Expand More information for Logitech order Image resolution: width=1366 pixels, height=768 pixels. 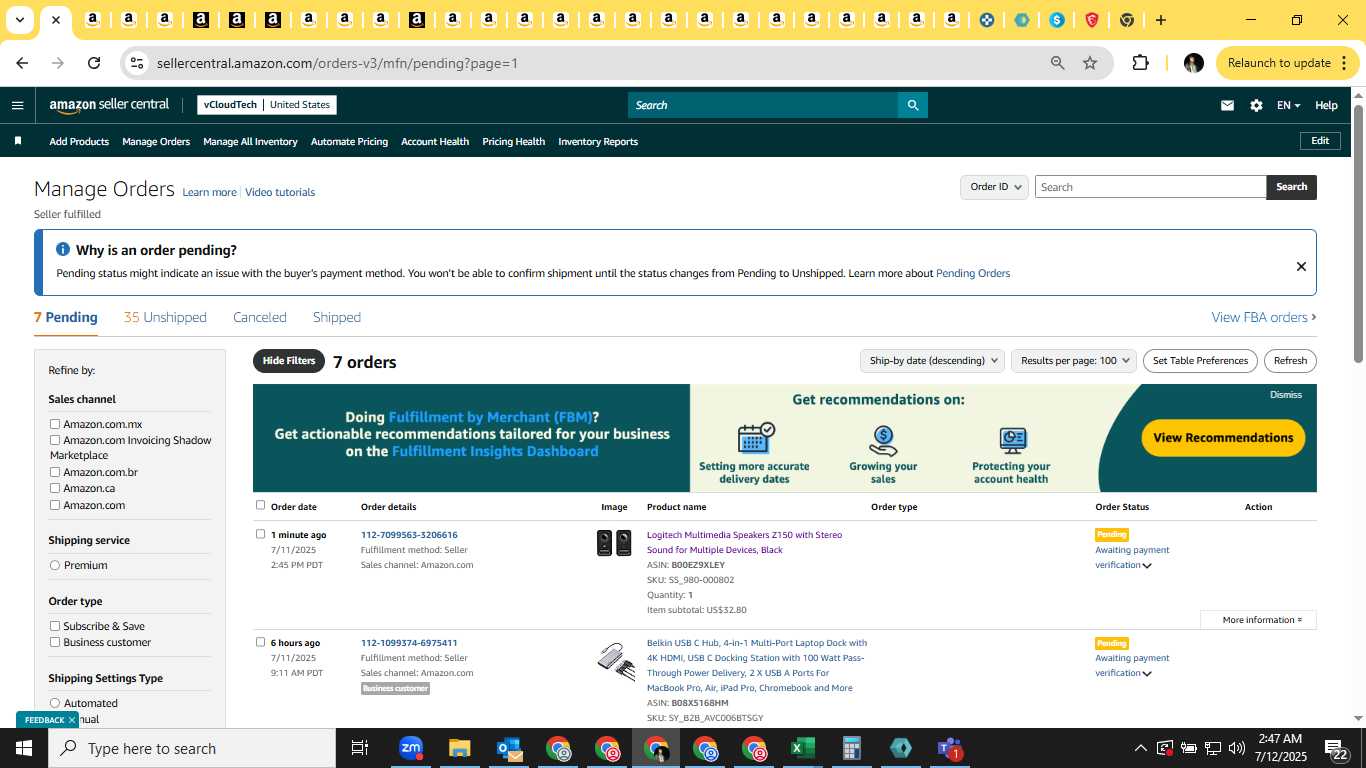click(x=1259, y=620)
